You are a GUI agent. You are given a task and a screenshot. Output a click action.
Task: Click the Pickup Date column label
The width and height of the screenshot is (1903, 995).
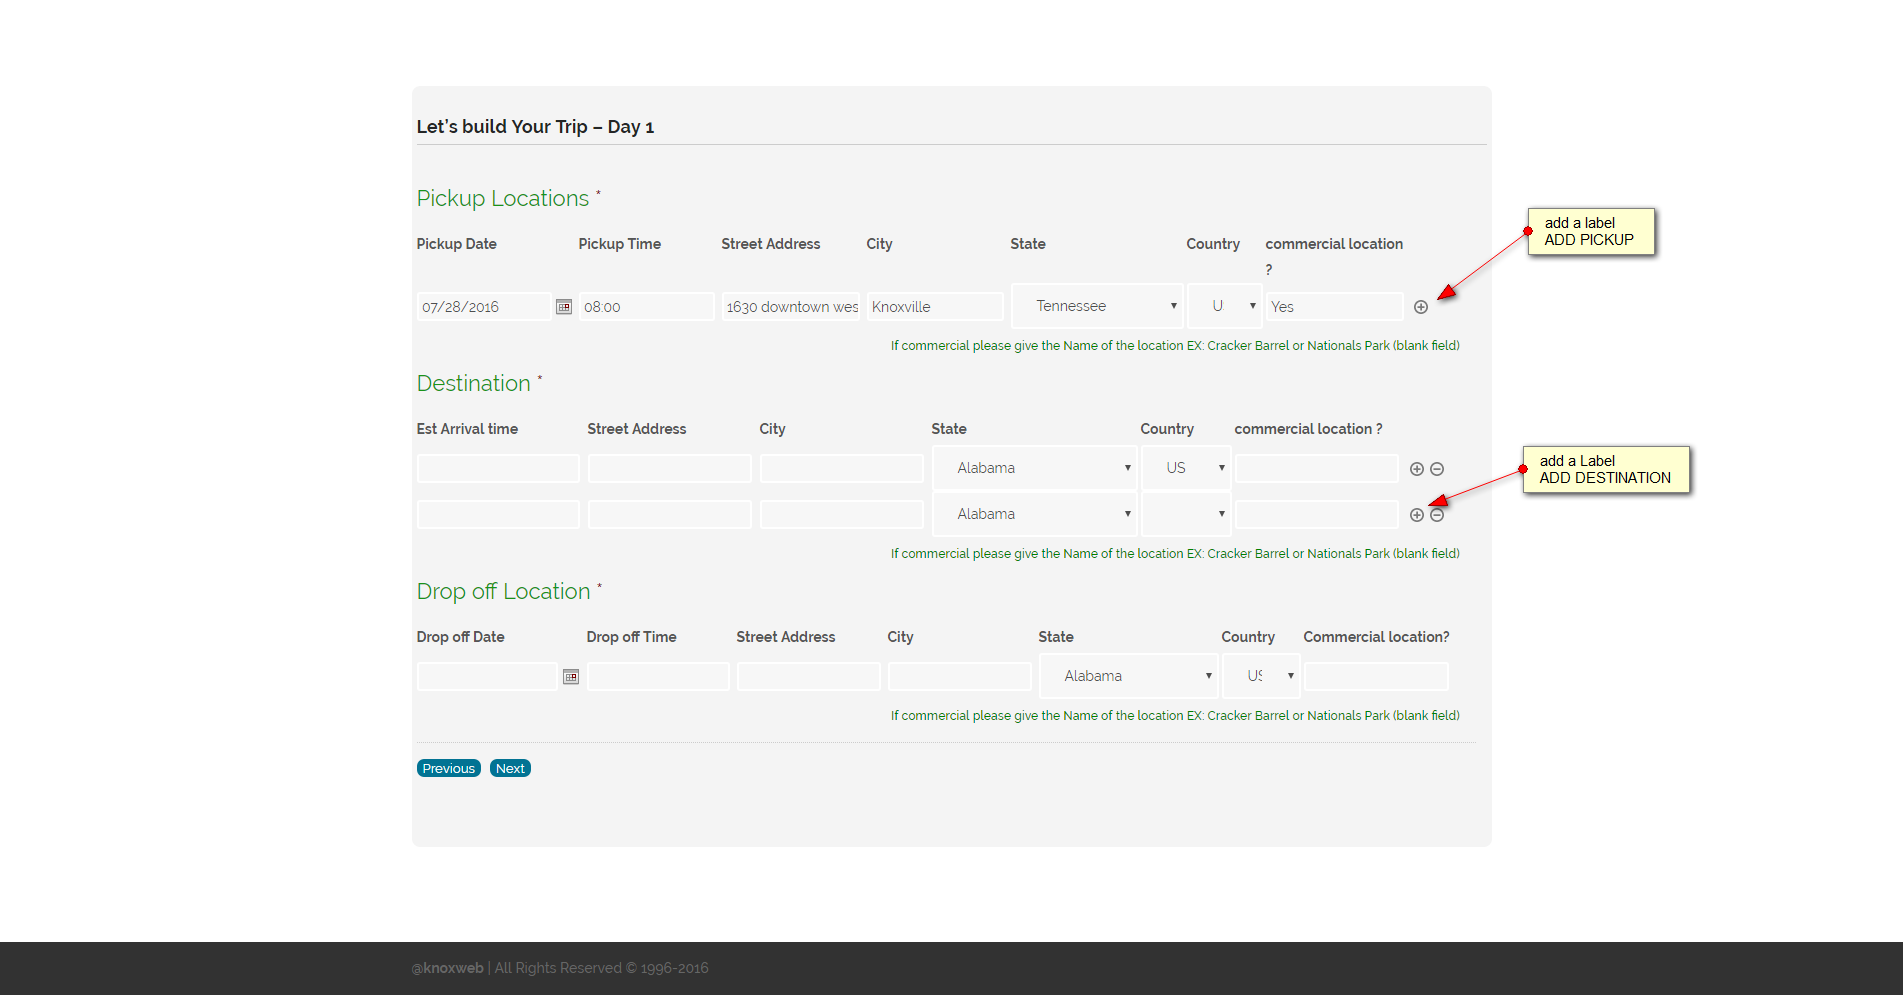(x=457, y=244)
